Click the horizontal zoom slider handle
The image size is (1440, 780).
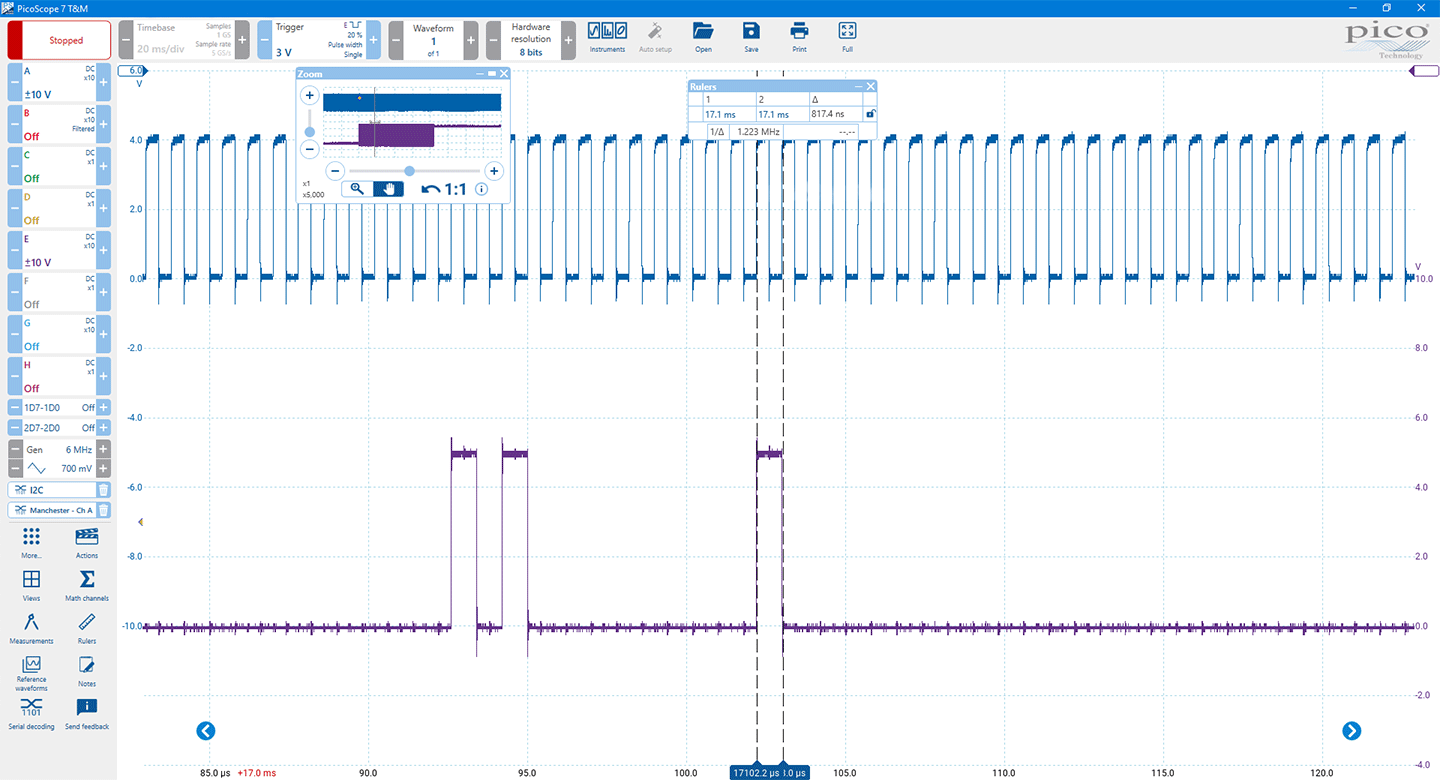click(409, 171)
